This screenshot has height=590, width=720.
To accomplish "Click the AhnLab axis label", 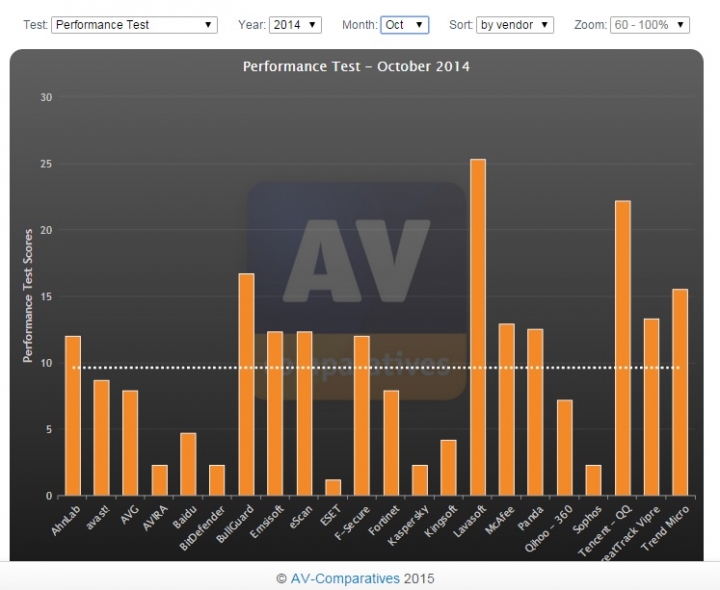I will pos(66,520).
